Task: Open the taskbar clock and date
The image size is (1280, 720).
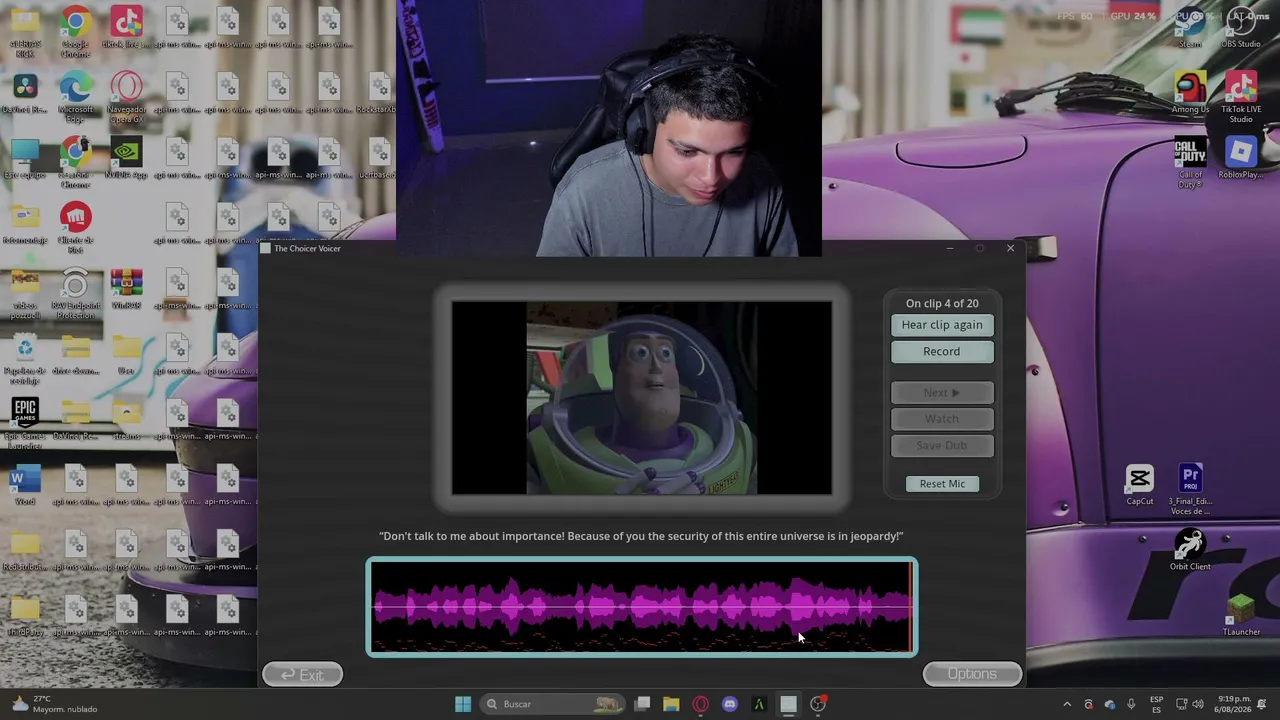Action: (x=1233, y=704)
